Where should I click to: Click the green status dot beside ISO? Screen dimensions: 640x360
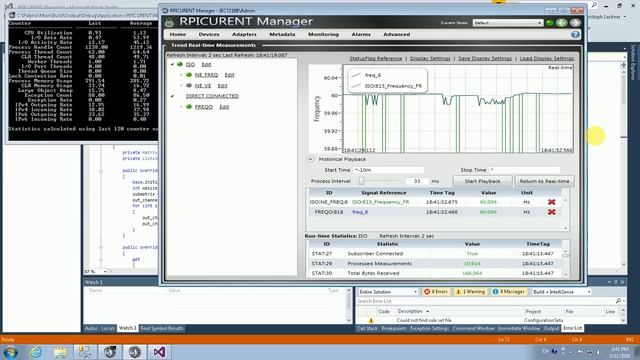click(180, 64)
